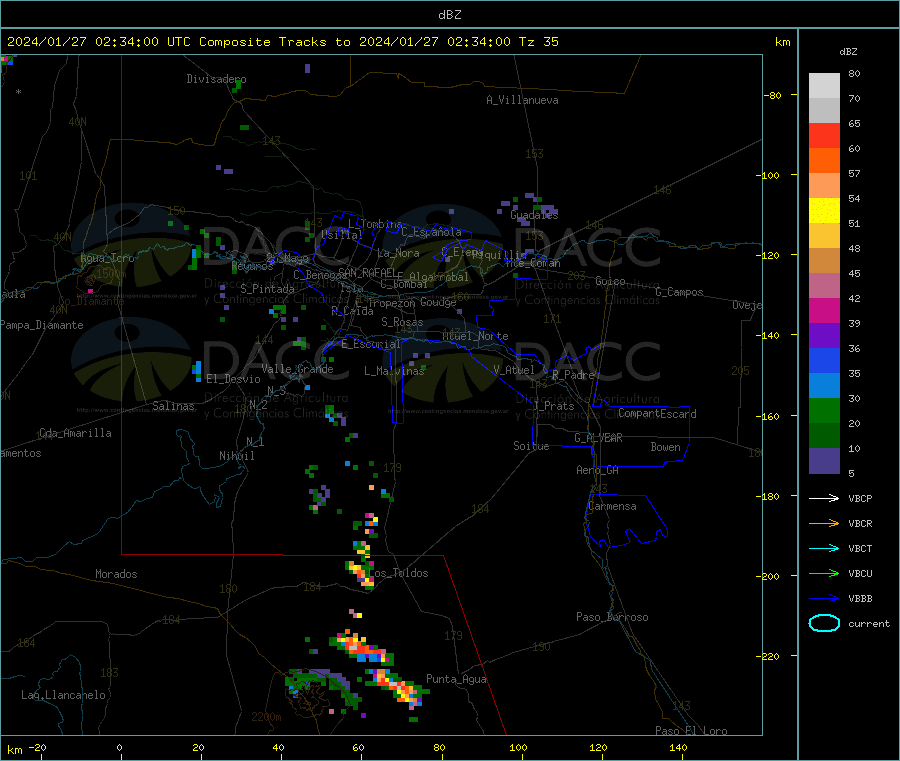Screen dimensions: 900x761
Task: Click the 'Valle_Grande' map label
Action: coord(297,368)
